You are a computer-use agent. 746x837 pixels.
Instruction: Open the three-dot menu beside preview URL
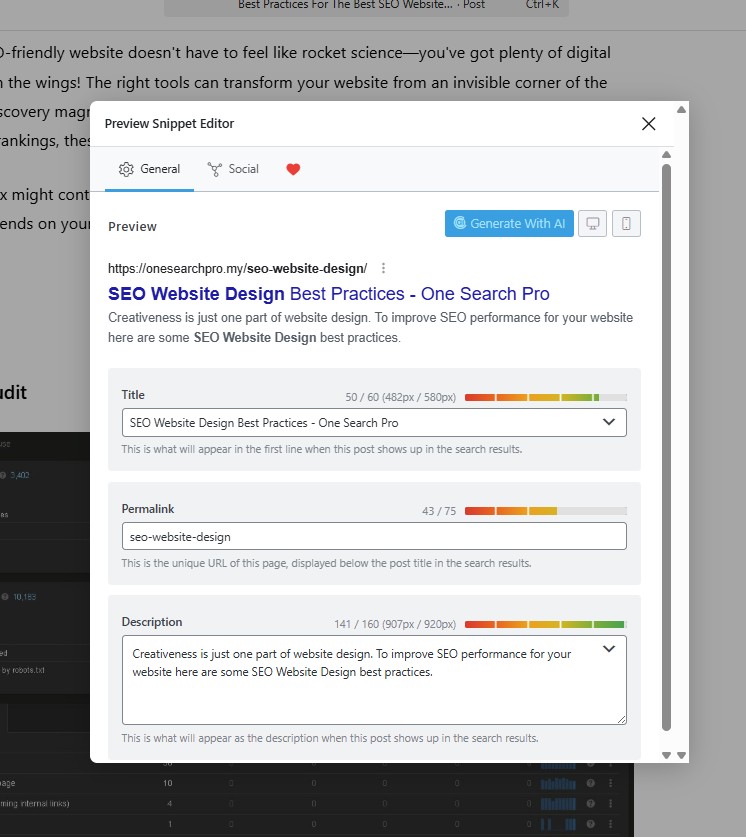[383, 268]
